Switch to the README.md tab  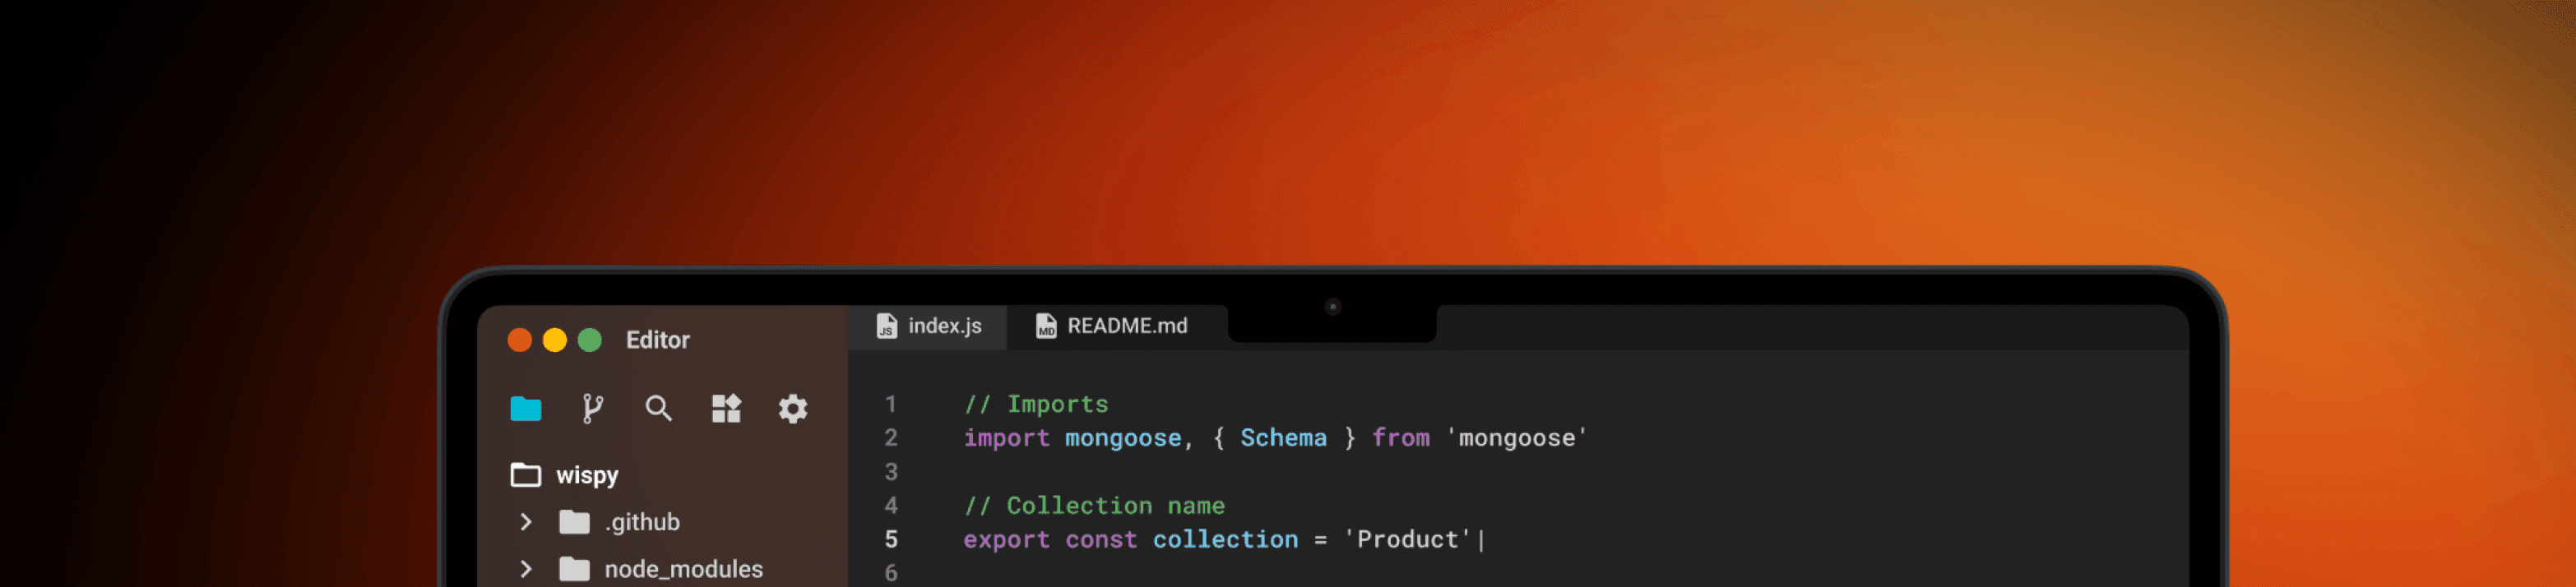pos(1112,326)
